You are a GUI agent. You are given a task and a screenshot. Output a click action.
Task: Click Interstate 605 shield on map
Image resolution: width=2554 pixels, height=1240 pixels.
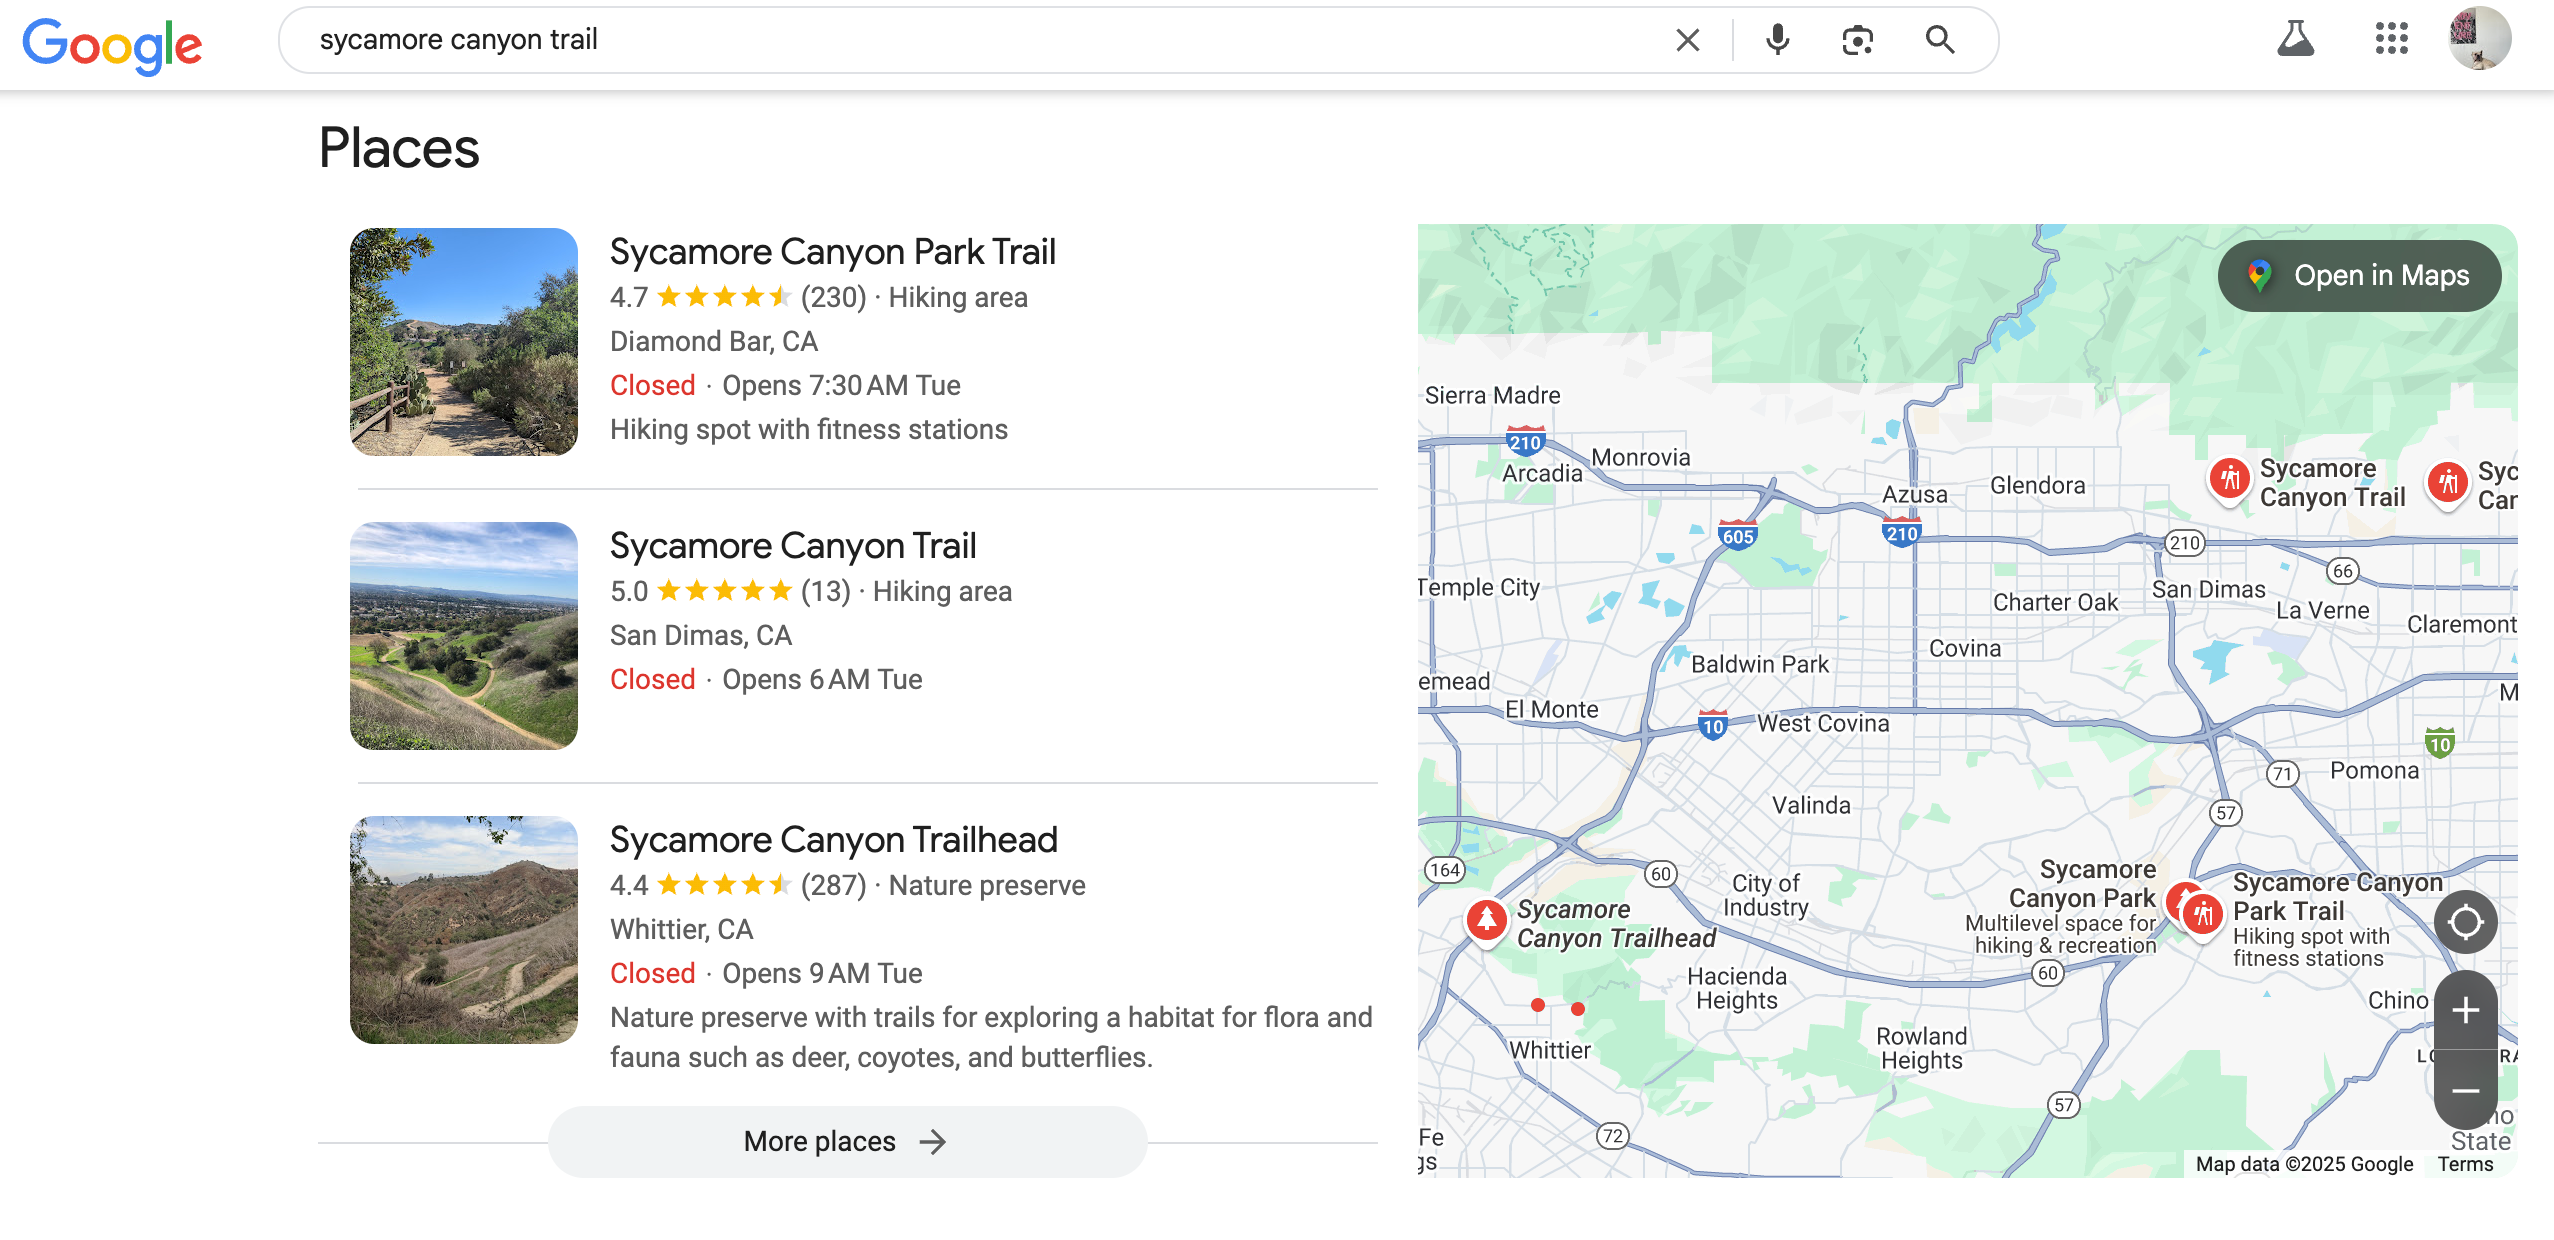tap(1737, 535)
